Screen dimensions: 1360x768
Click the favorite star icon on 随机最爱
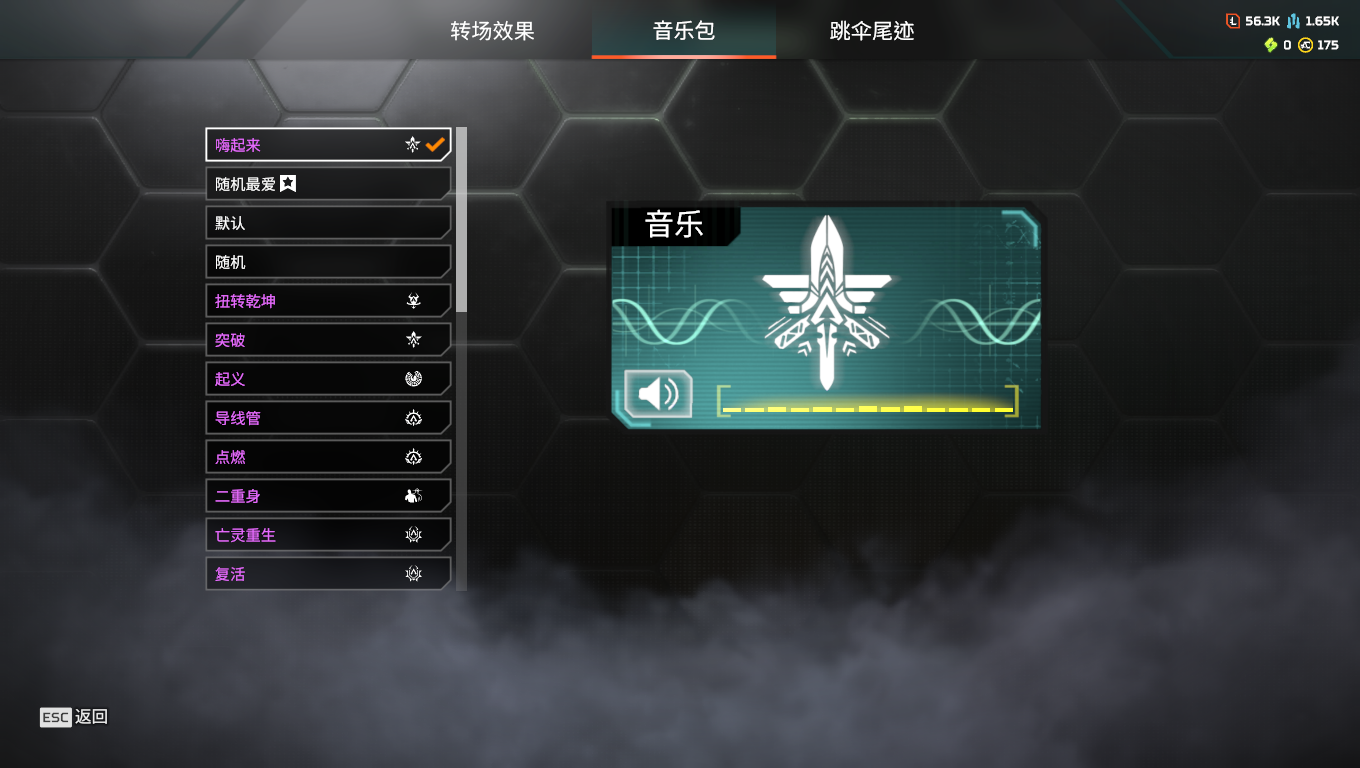(x=288, y=183)
